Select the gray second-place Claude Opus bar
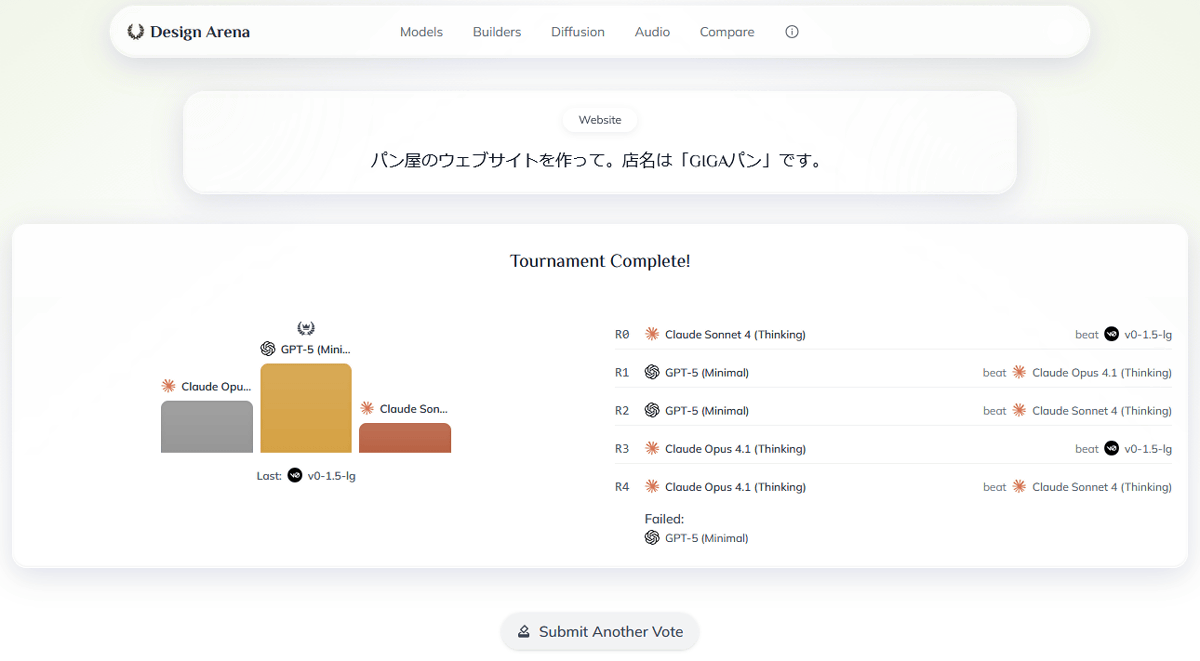This screenshot has height=661, width=1200. coord(207,427)
